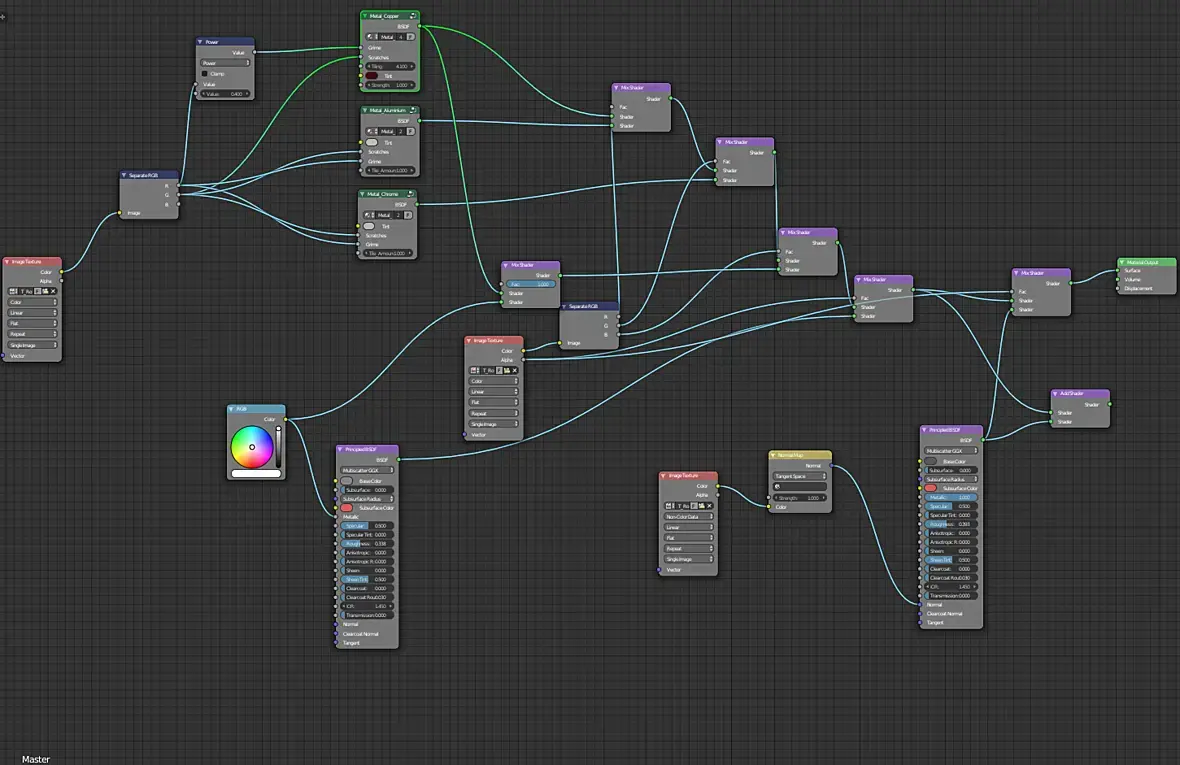This screenshot has height=765, width=1180.
Task: Click Roughness 0.393 slider in Principled BSDF
Action: (x=951, y=524)
